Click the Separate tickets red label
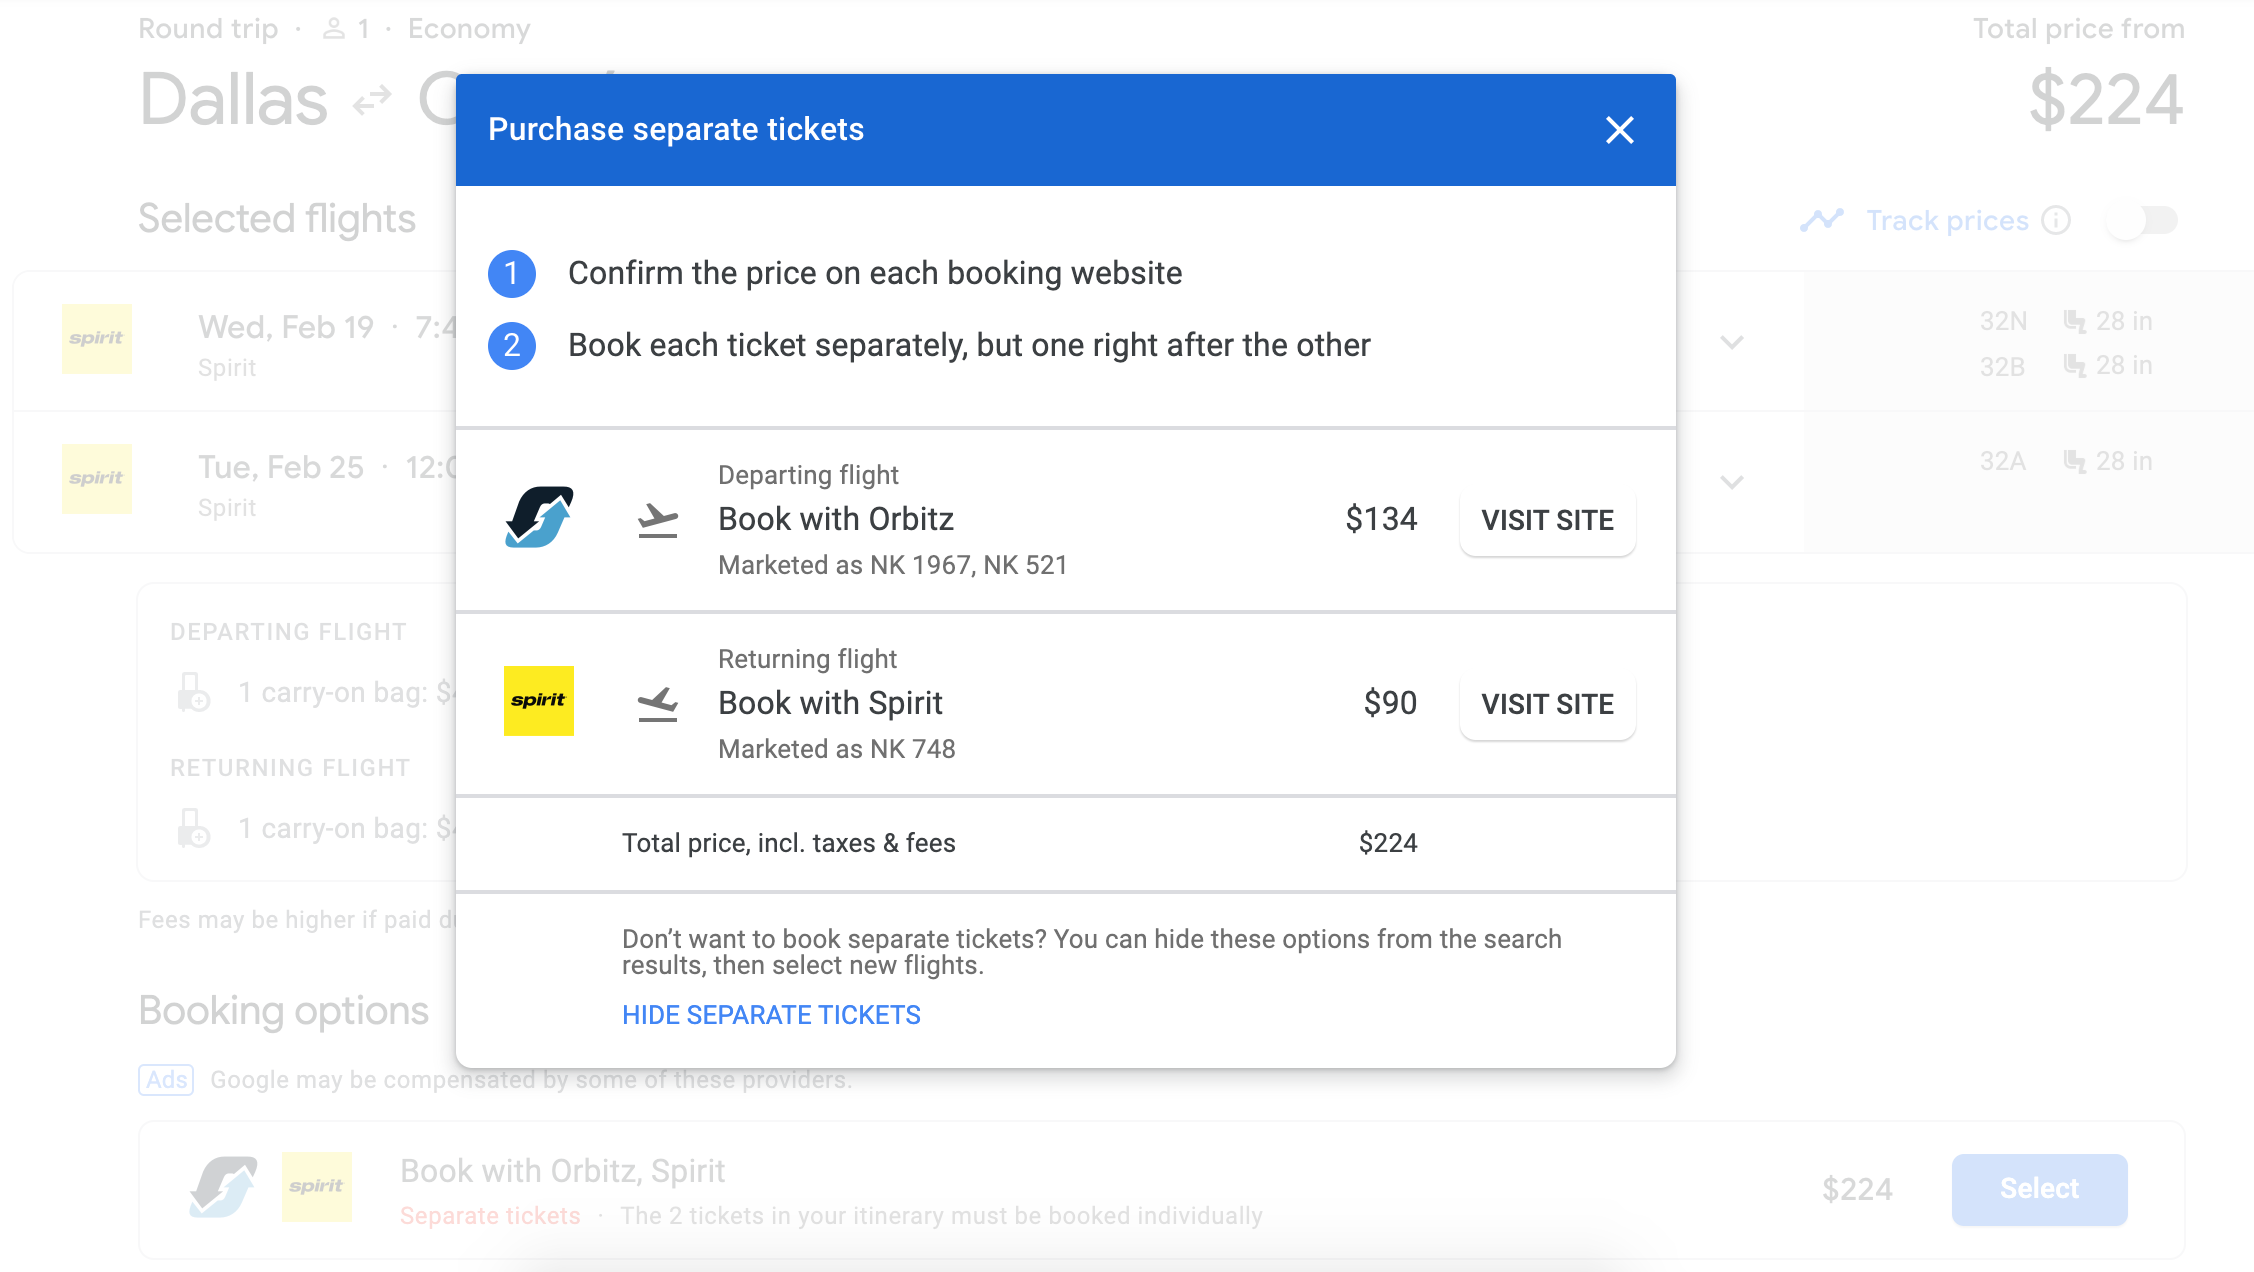Image resolution: width=2254 pixels, height=1272 pixels. tap(490, 1216)
